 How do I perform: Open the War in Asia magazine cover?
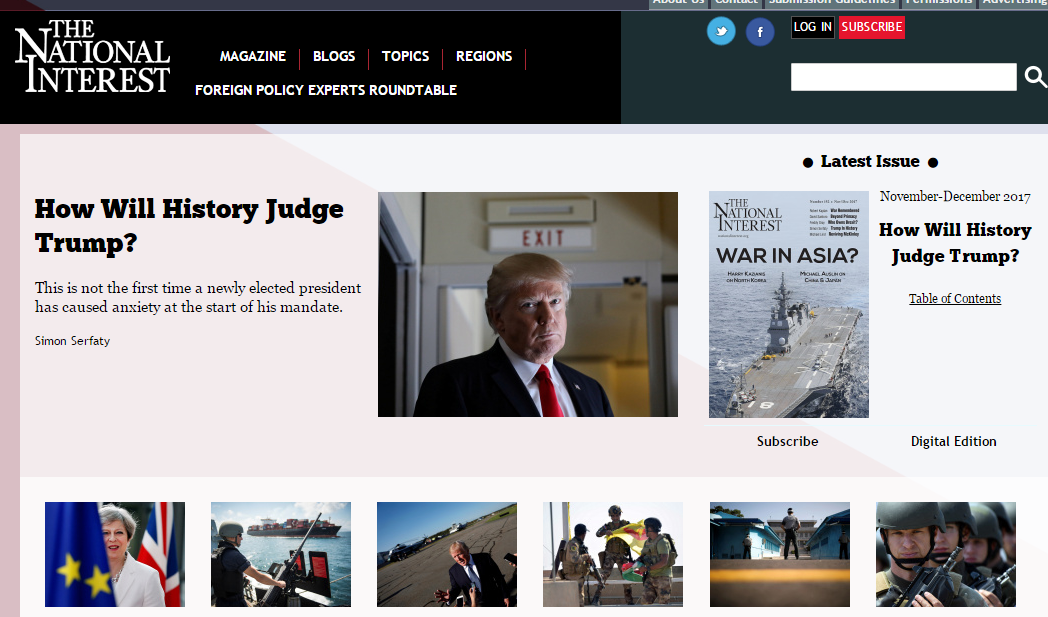coord(789,305)
